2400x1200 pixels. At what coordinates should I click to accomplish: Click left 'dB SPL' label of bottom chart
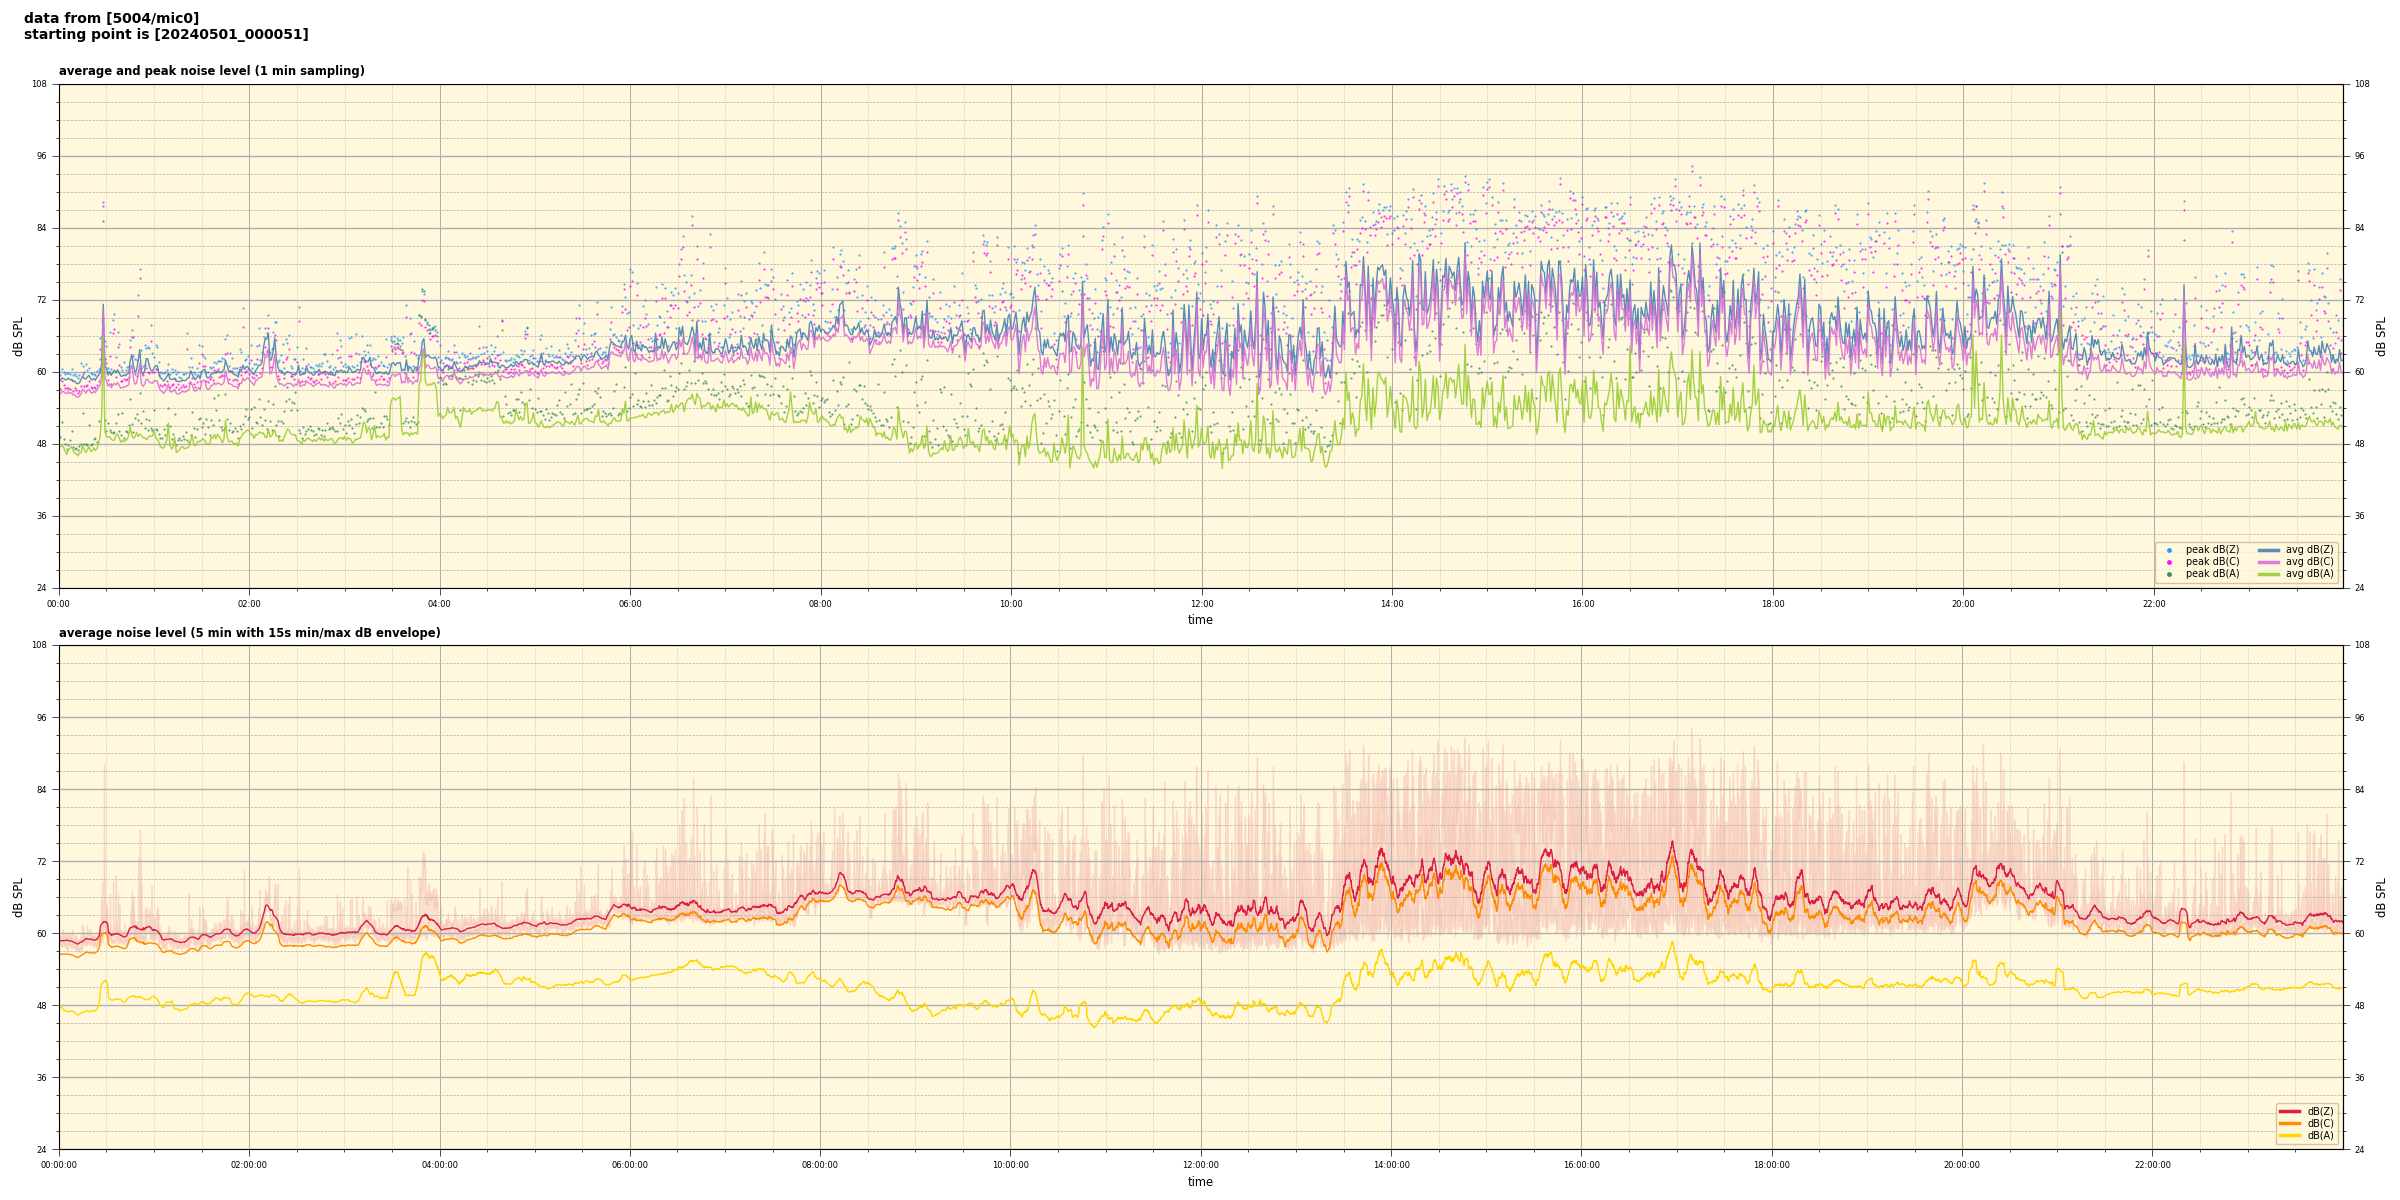coord(18,897)
